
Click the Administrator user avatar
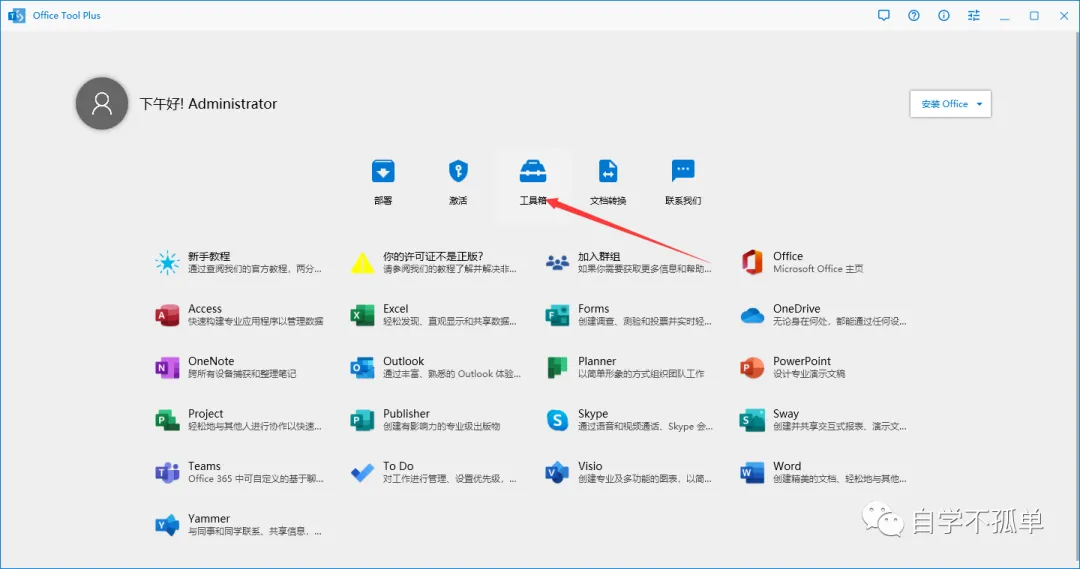point(102,103)
